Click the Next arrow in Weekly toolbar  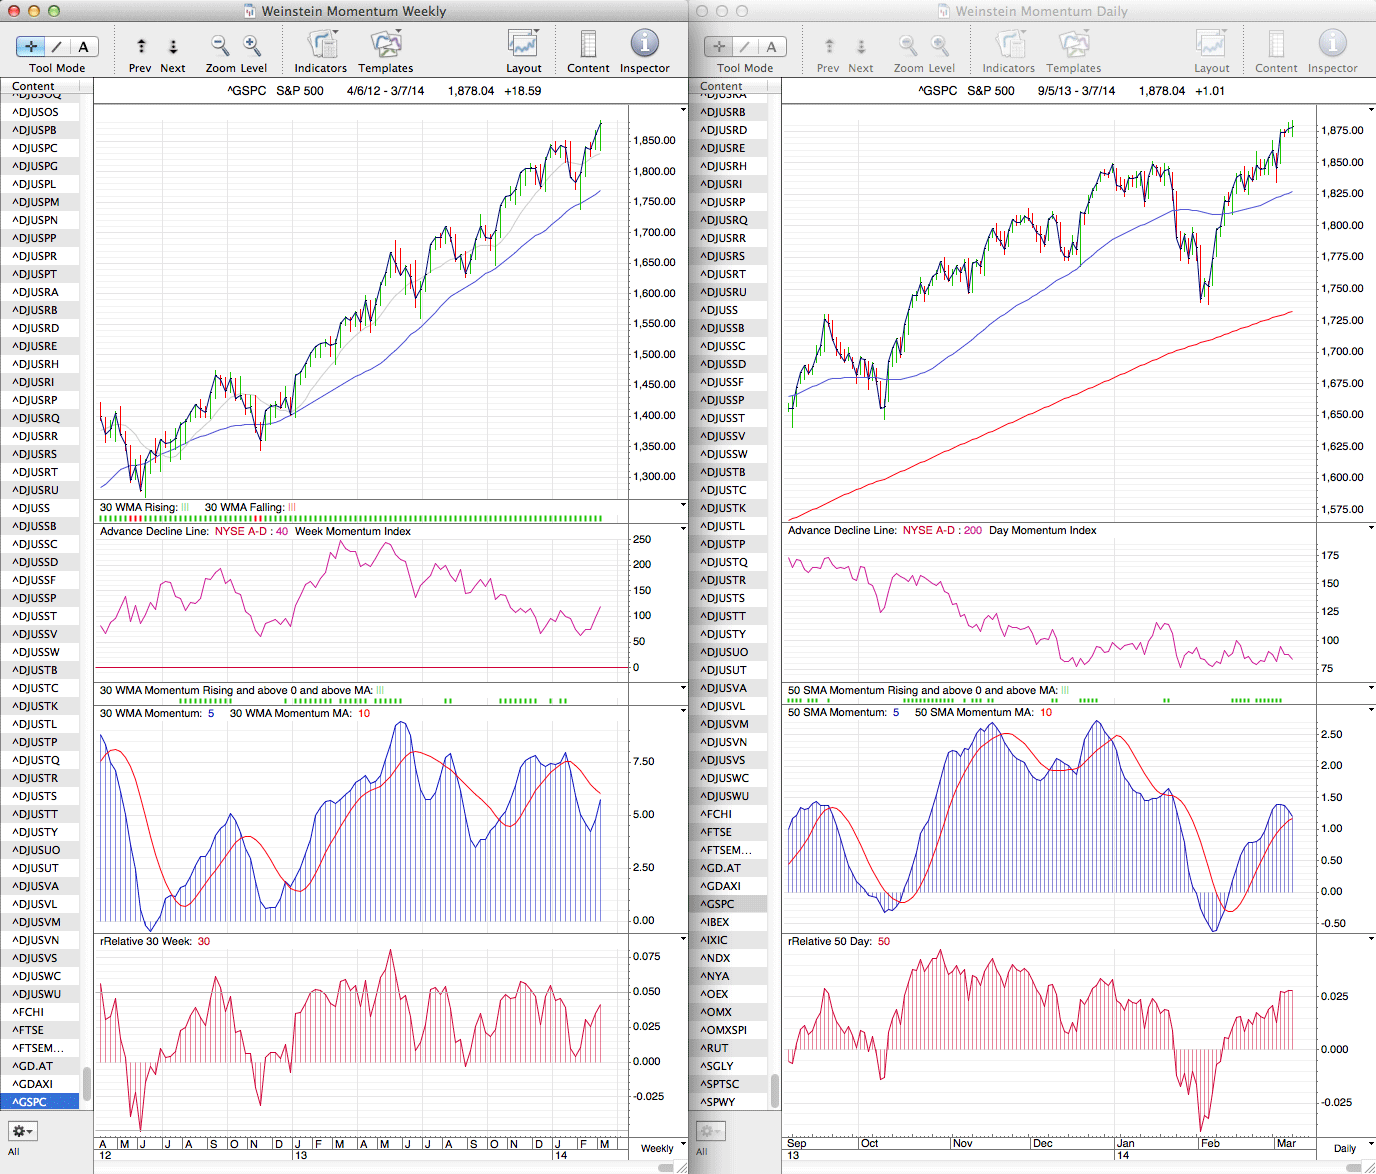click(x=173, y=46)
